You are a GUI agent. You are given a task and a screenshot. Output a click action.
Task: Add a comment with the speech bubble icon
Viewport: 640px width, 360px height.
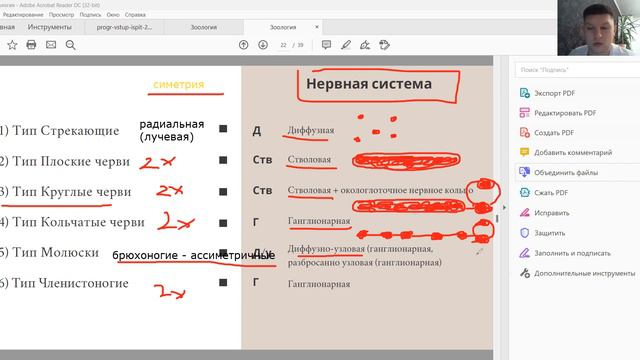click(326, 45)
